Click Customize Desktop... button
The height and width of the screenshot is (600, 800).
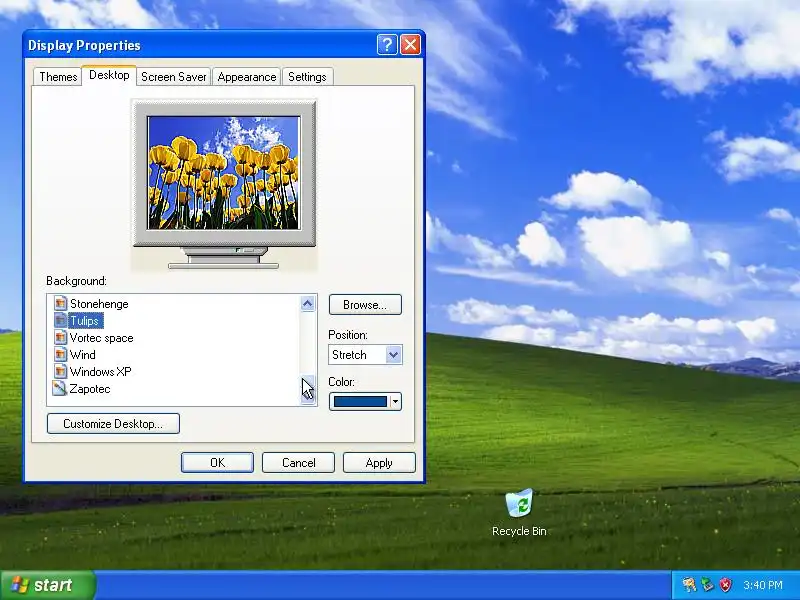pos(113,423)
